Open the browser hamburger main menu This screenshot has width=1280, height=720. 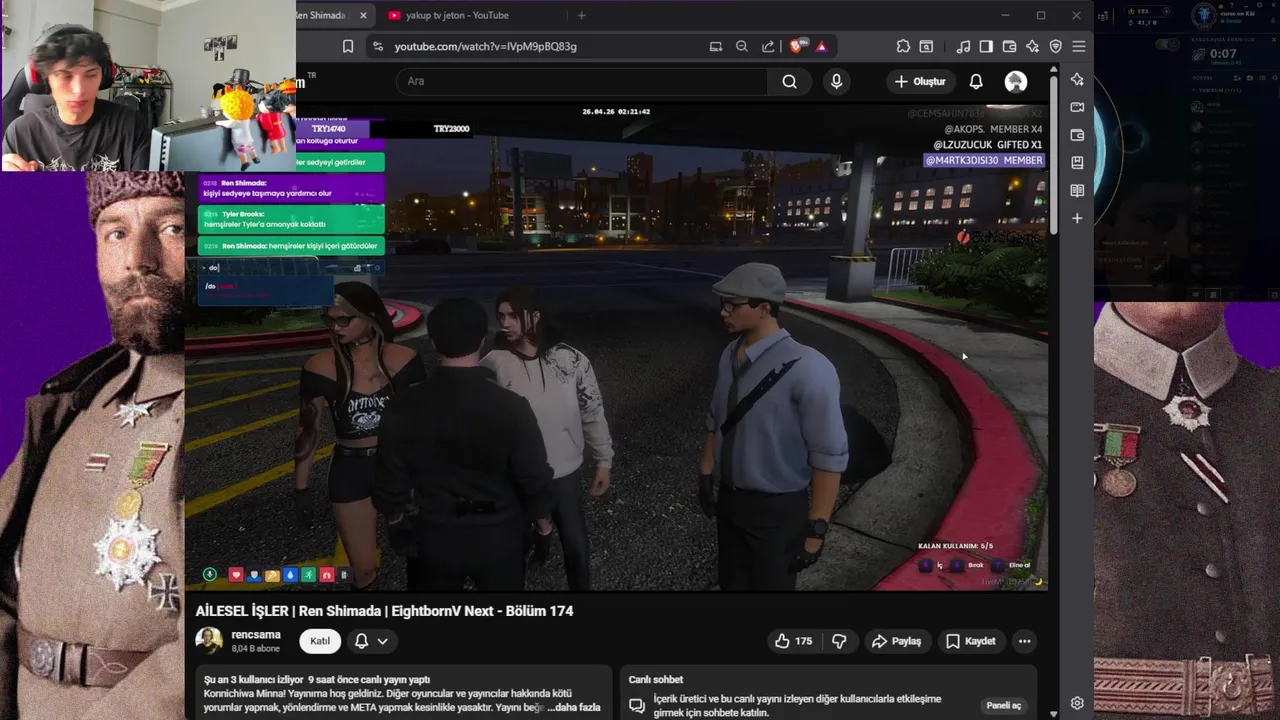click(1079, 46)
